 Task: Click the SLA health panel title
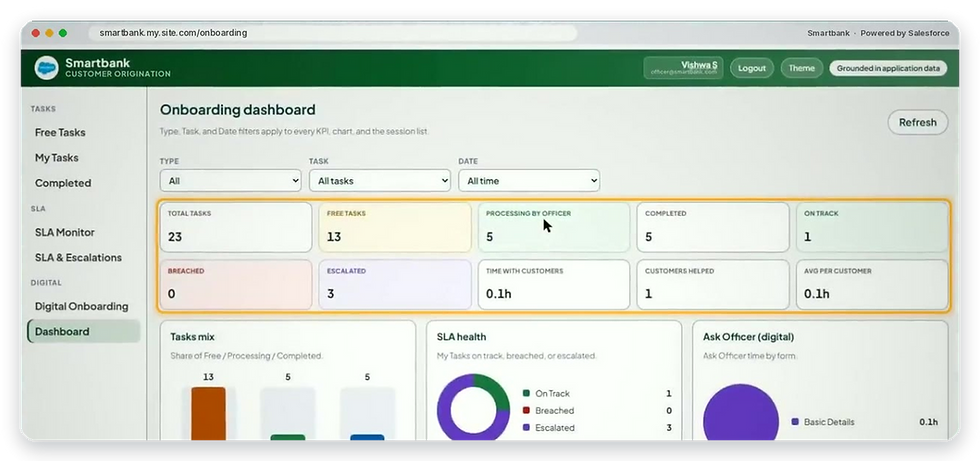[461, 337]
